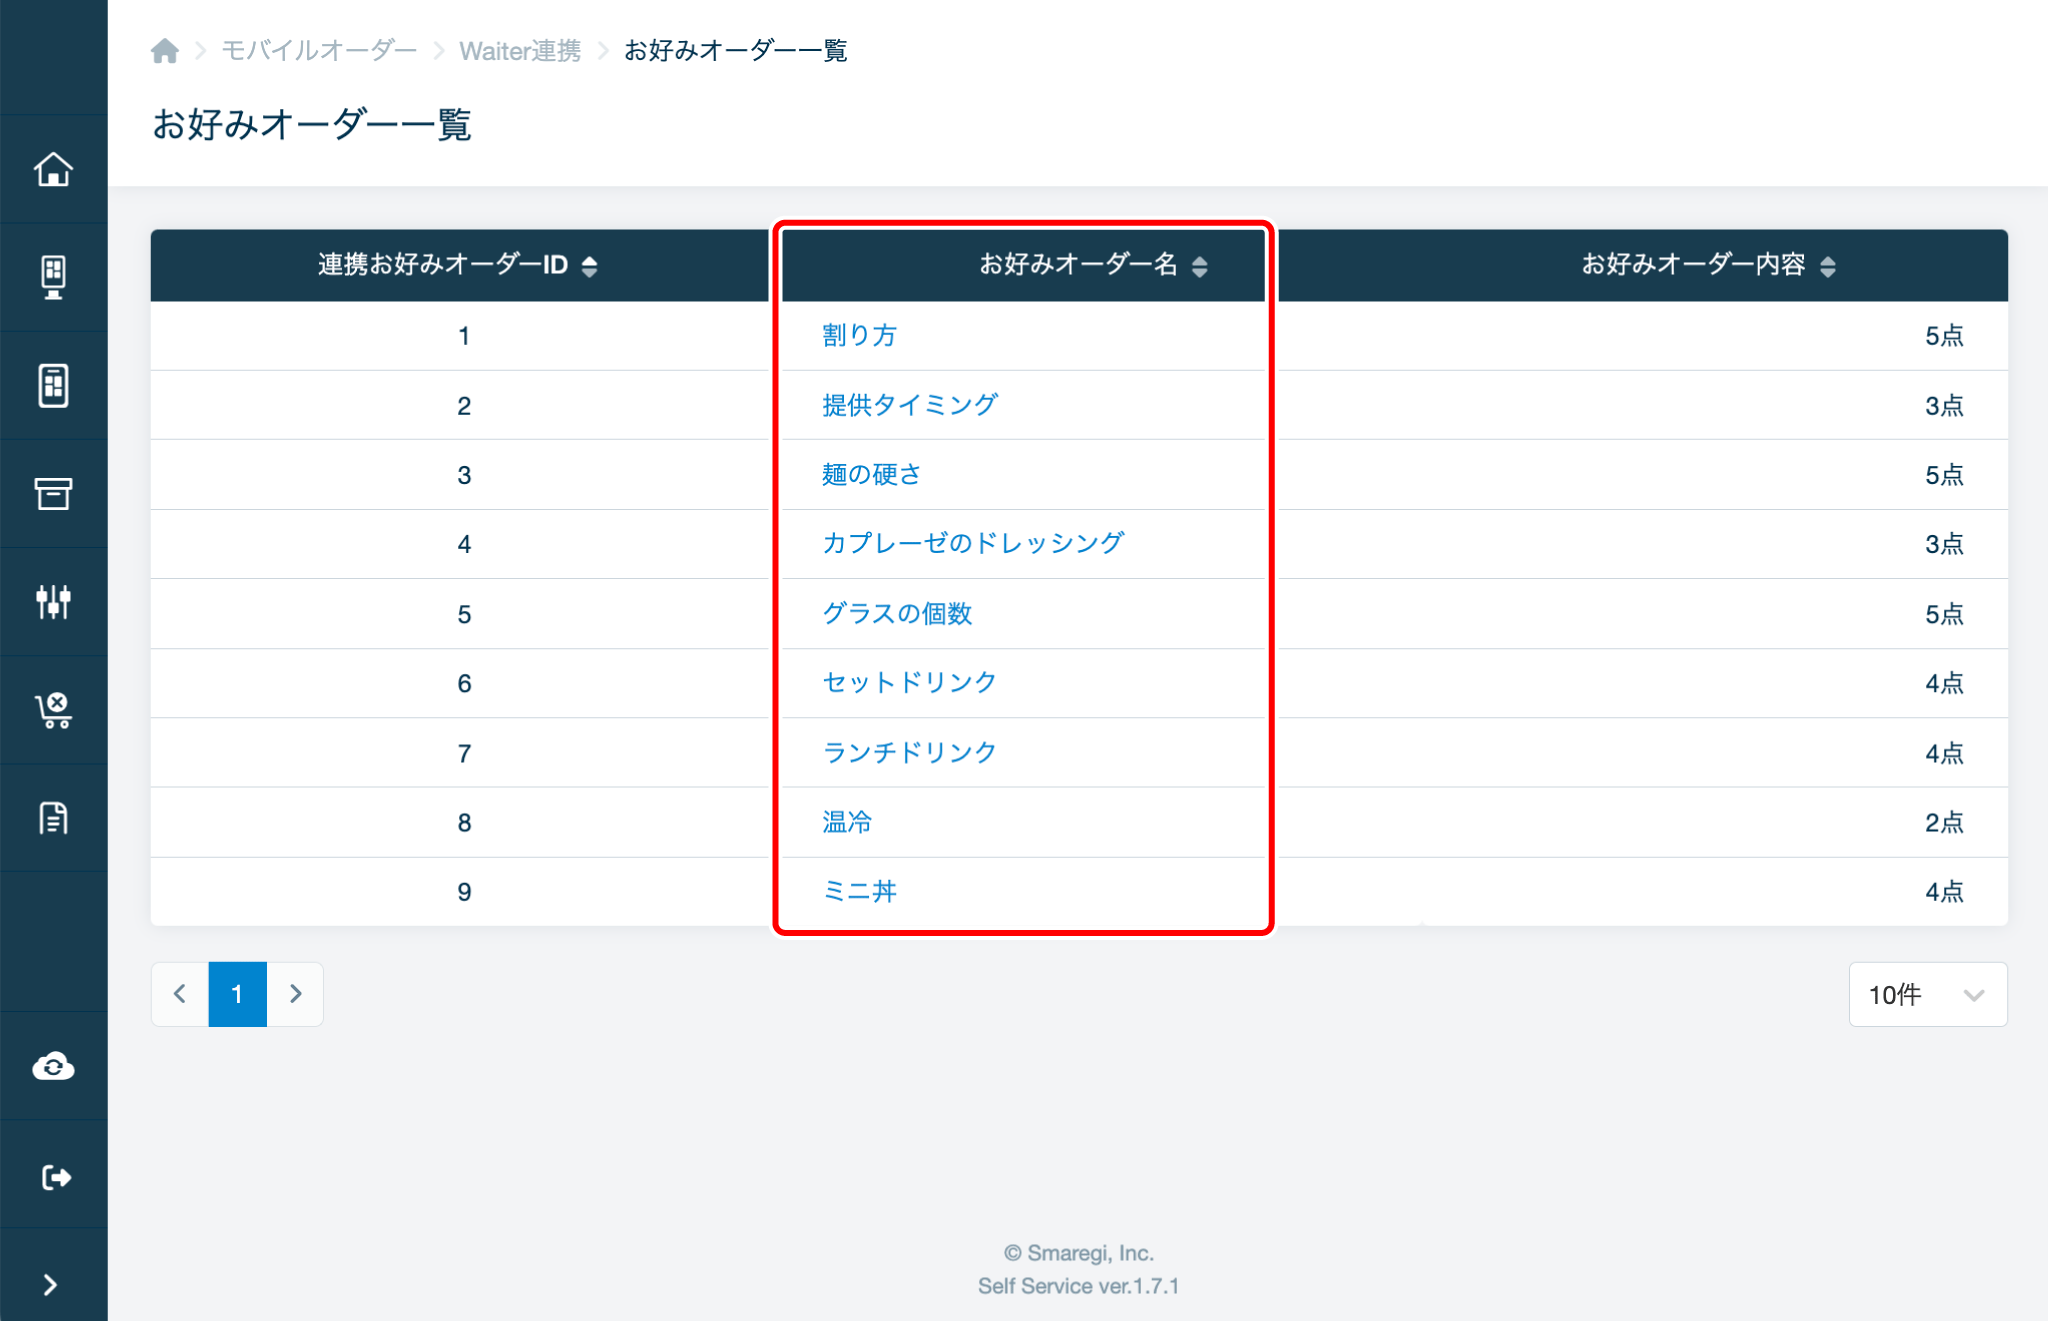Go to next page with right arrow
2048x1321 pixels.
point(295,994)
